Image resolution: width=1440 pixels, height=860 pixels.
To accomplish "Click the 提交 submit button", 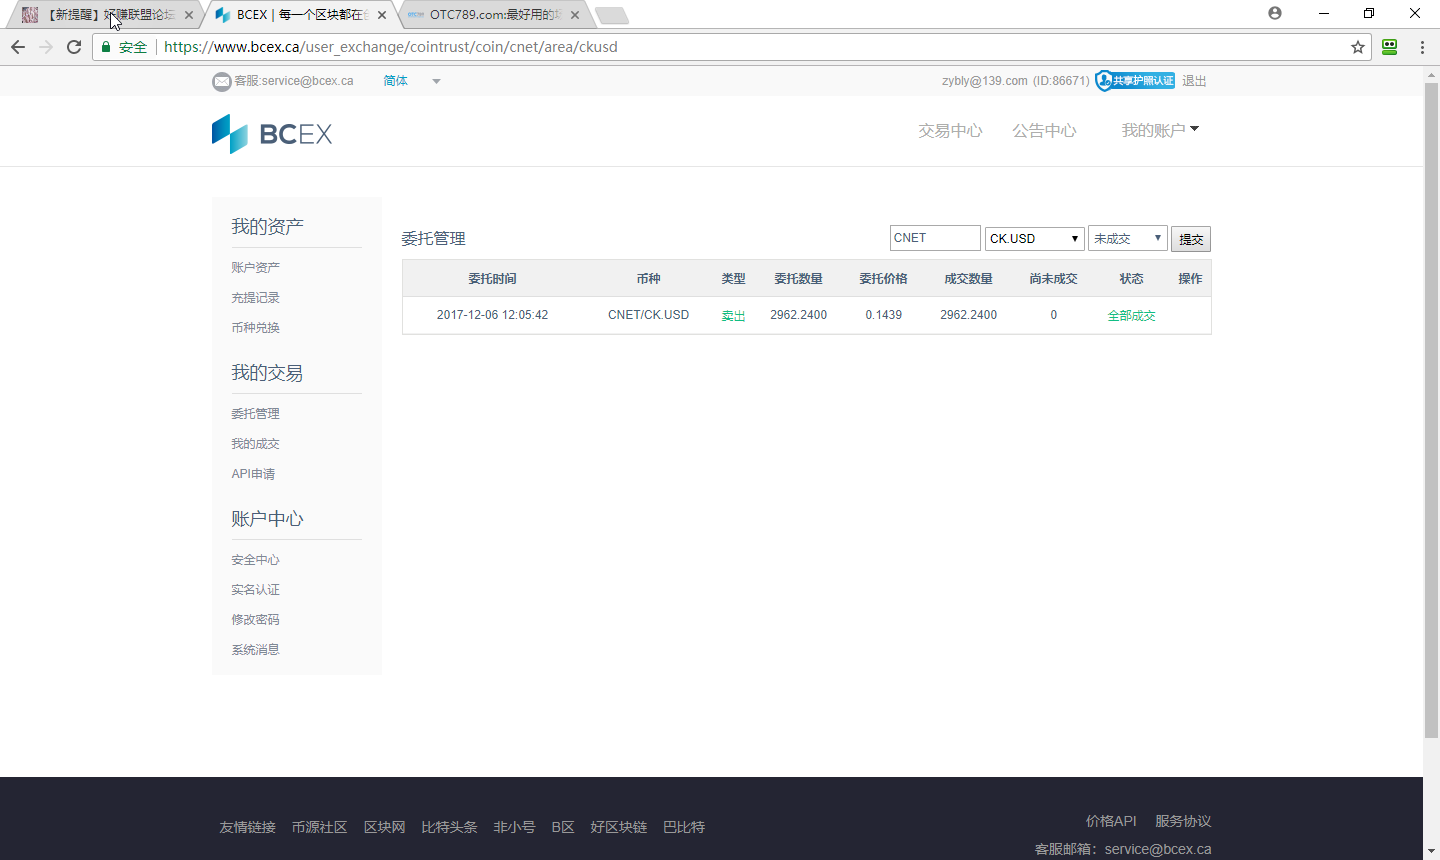I will coord(1190,239).
